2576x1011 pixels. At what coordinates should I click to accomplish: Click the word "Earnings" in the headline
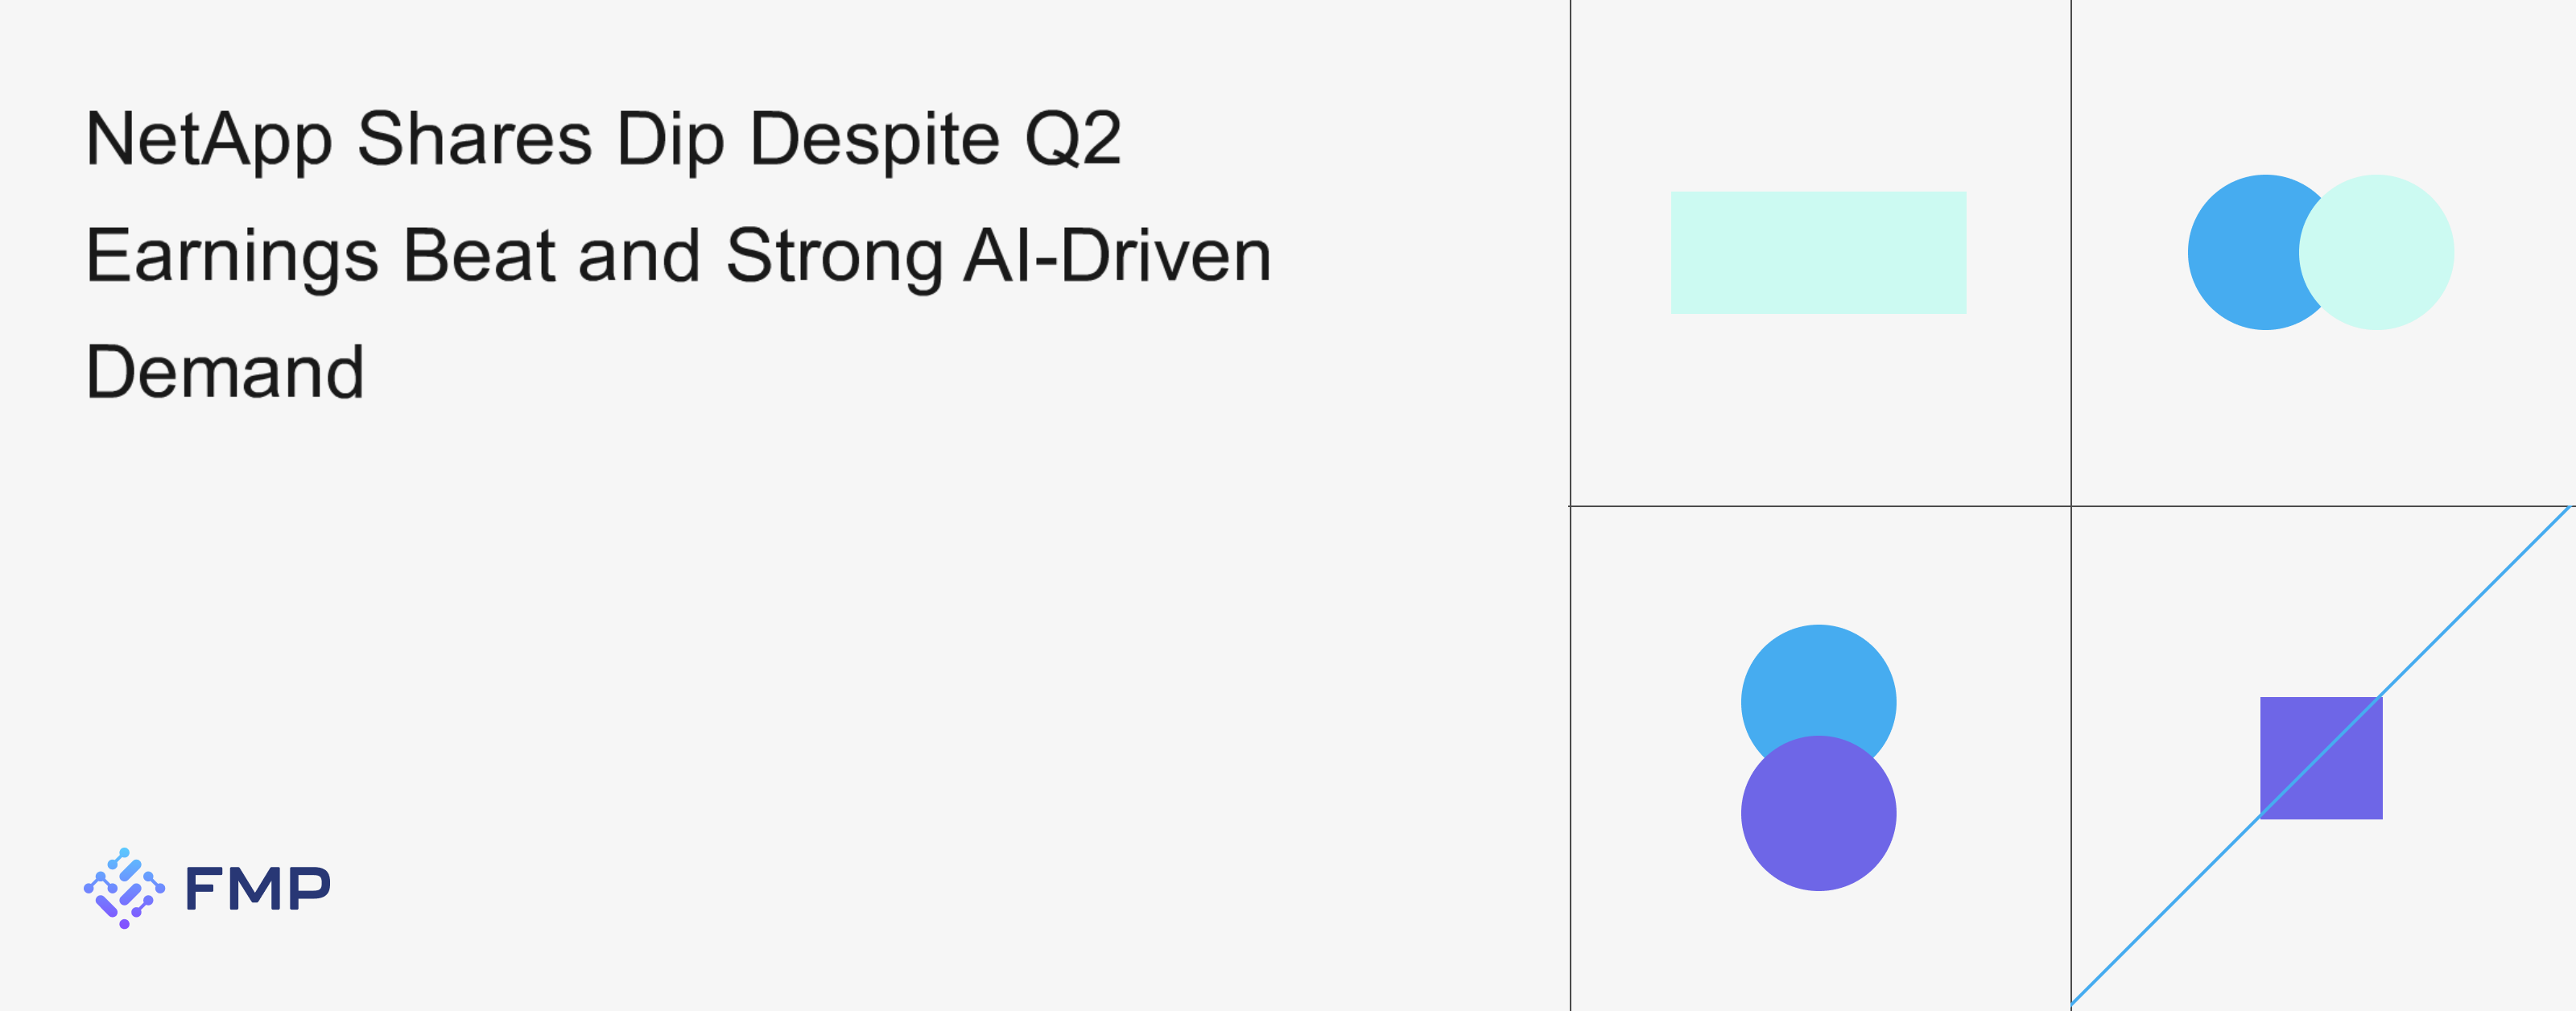click(x=232, y=256)
